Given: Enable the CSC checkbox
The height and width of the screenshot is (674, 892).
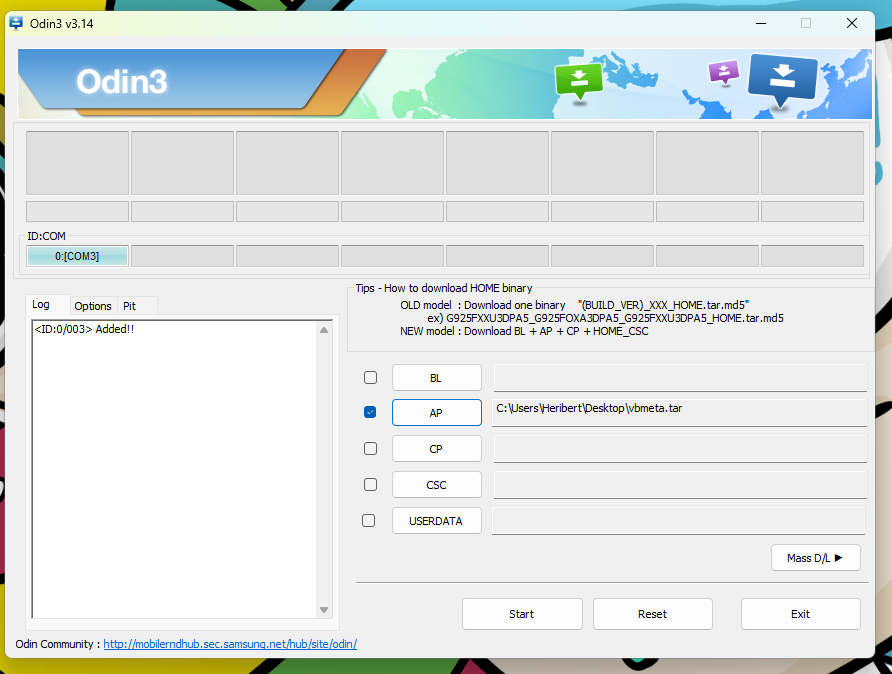Looking at the screenshot, I should tap(370, 485).
